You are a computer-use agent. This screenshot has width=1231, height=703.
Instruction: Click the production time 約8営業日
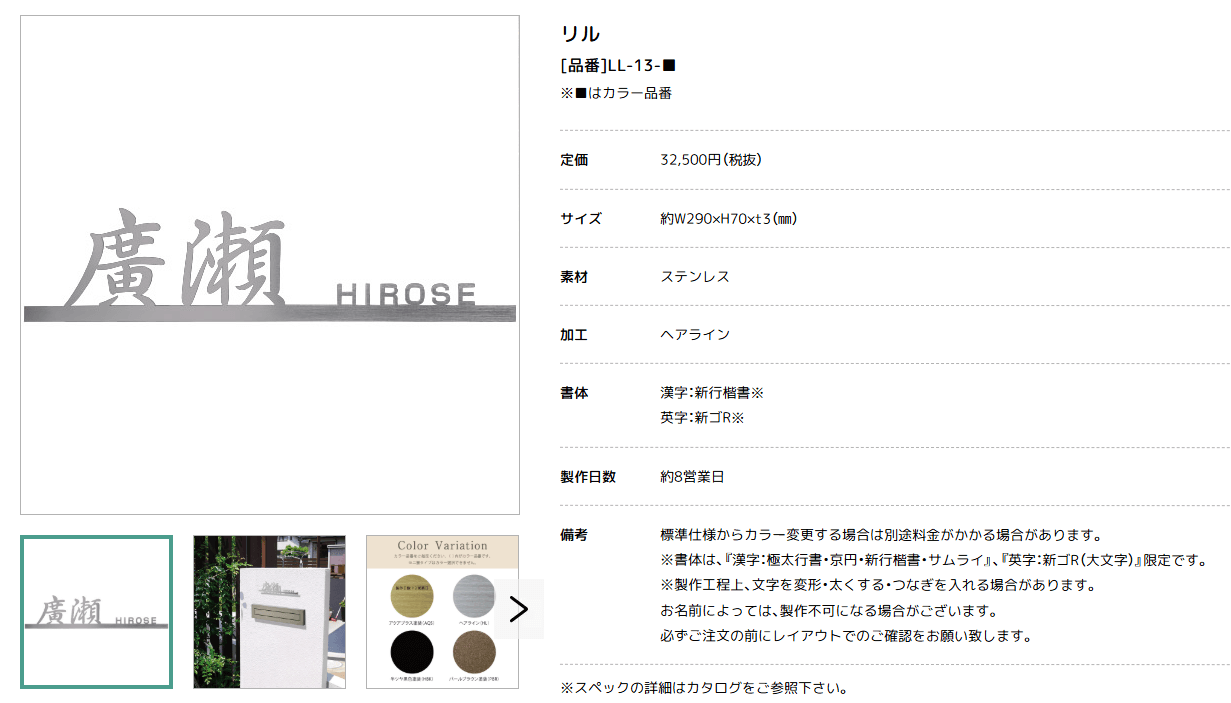click(x=692, y=476)
